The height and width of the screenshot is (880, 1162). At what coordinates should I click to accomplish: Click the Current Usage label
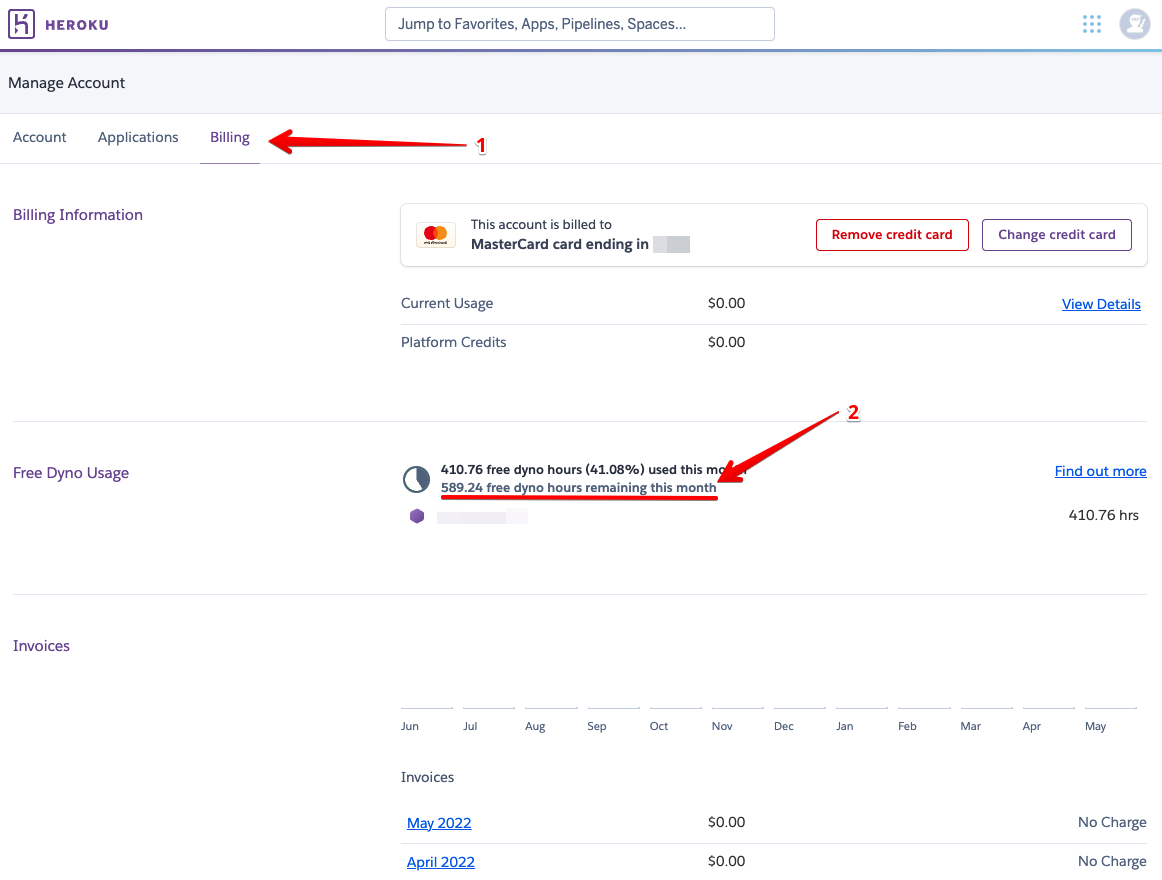(x=447, y=303)
